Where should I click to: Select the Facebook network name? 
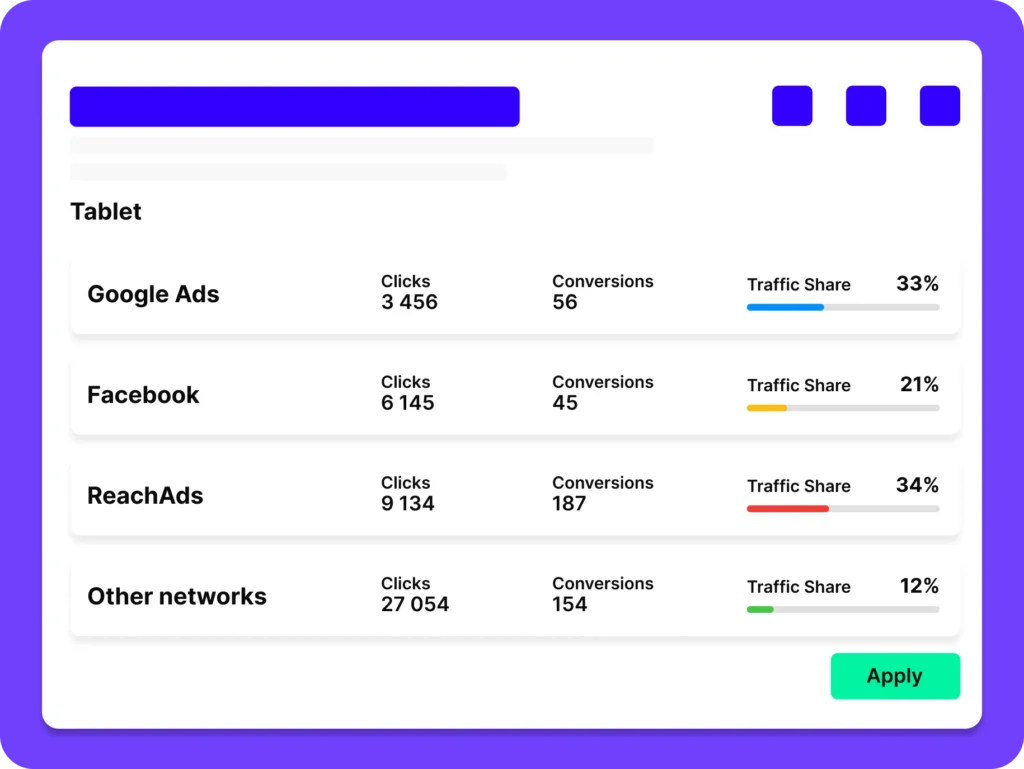click(x=143, y=395)
